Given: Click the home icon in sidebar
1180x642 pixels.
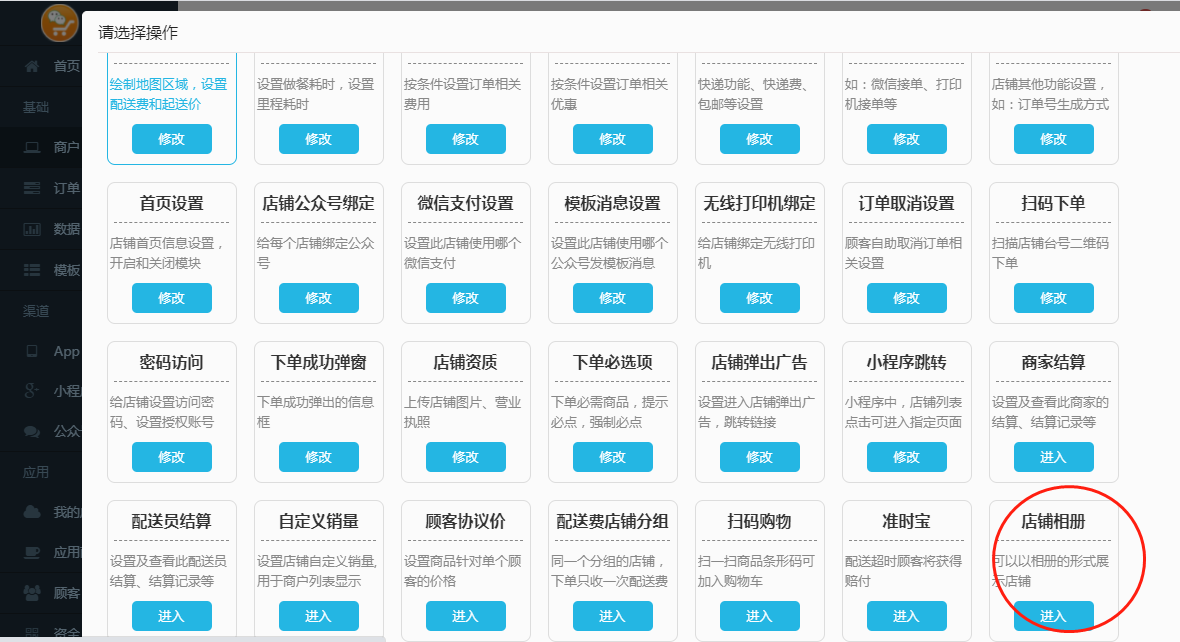Looking at the screenshot, I should click(32, 66).
